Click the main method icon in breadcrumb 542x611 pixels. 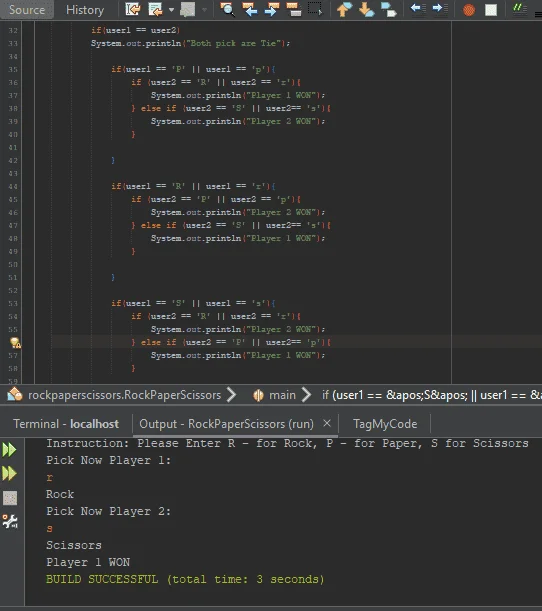click(258, 395)
